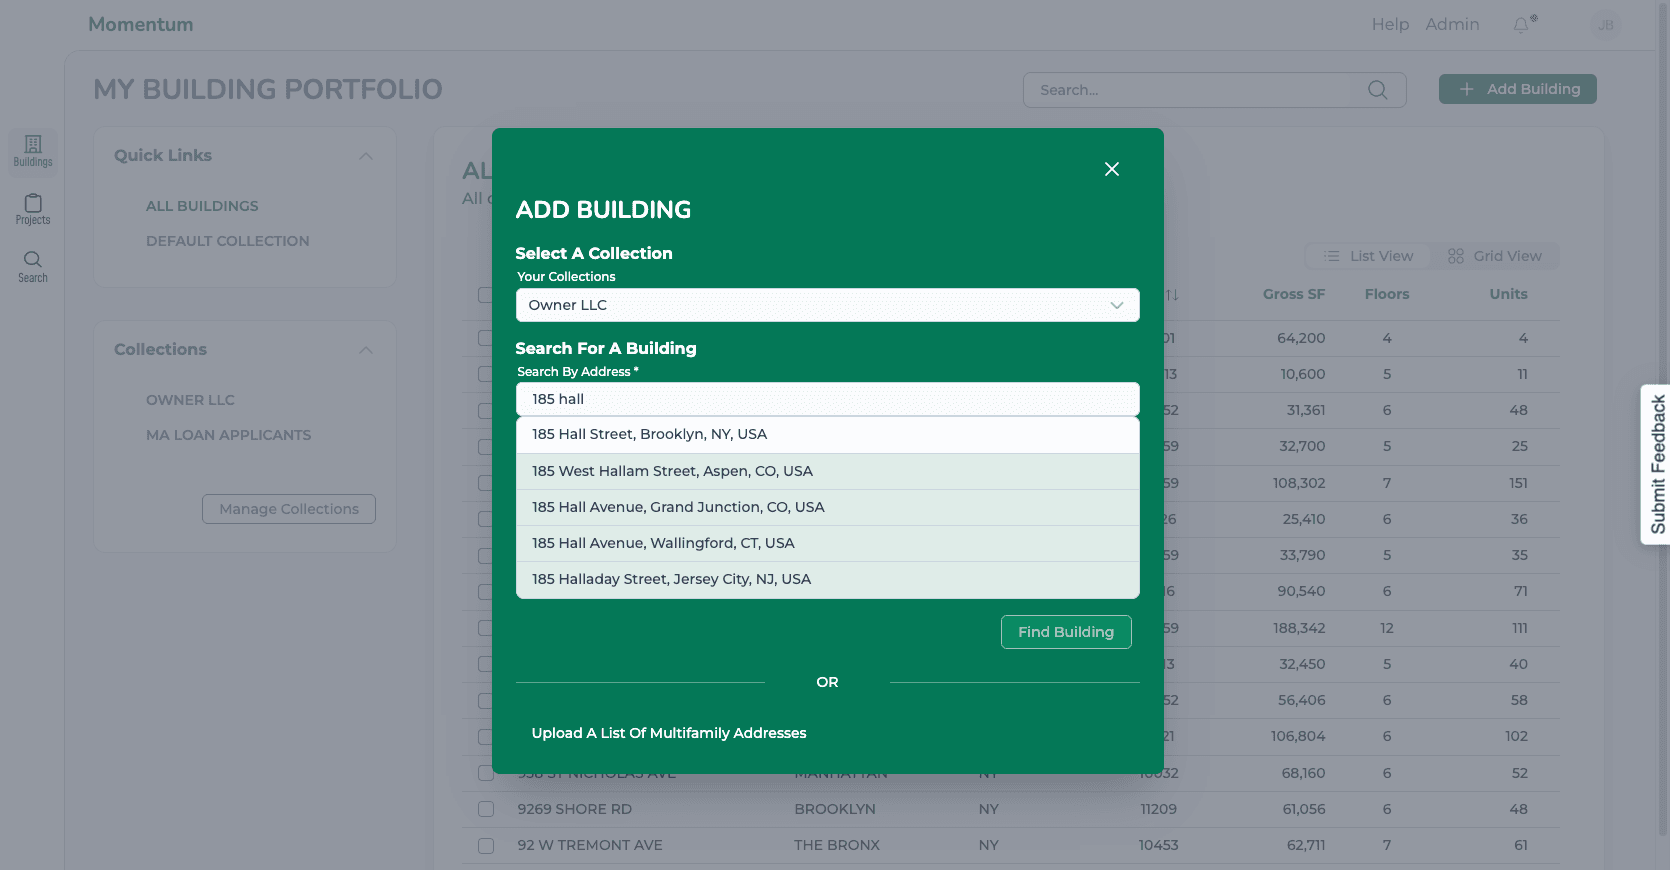Choose 185 Hall Avenue, Wallingford suggestion
Image resolution: width=1670 pixels, height=870 pixels.
point(828,543)
